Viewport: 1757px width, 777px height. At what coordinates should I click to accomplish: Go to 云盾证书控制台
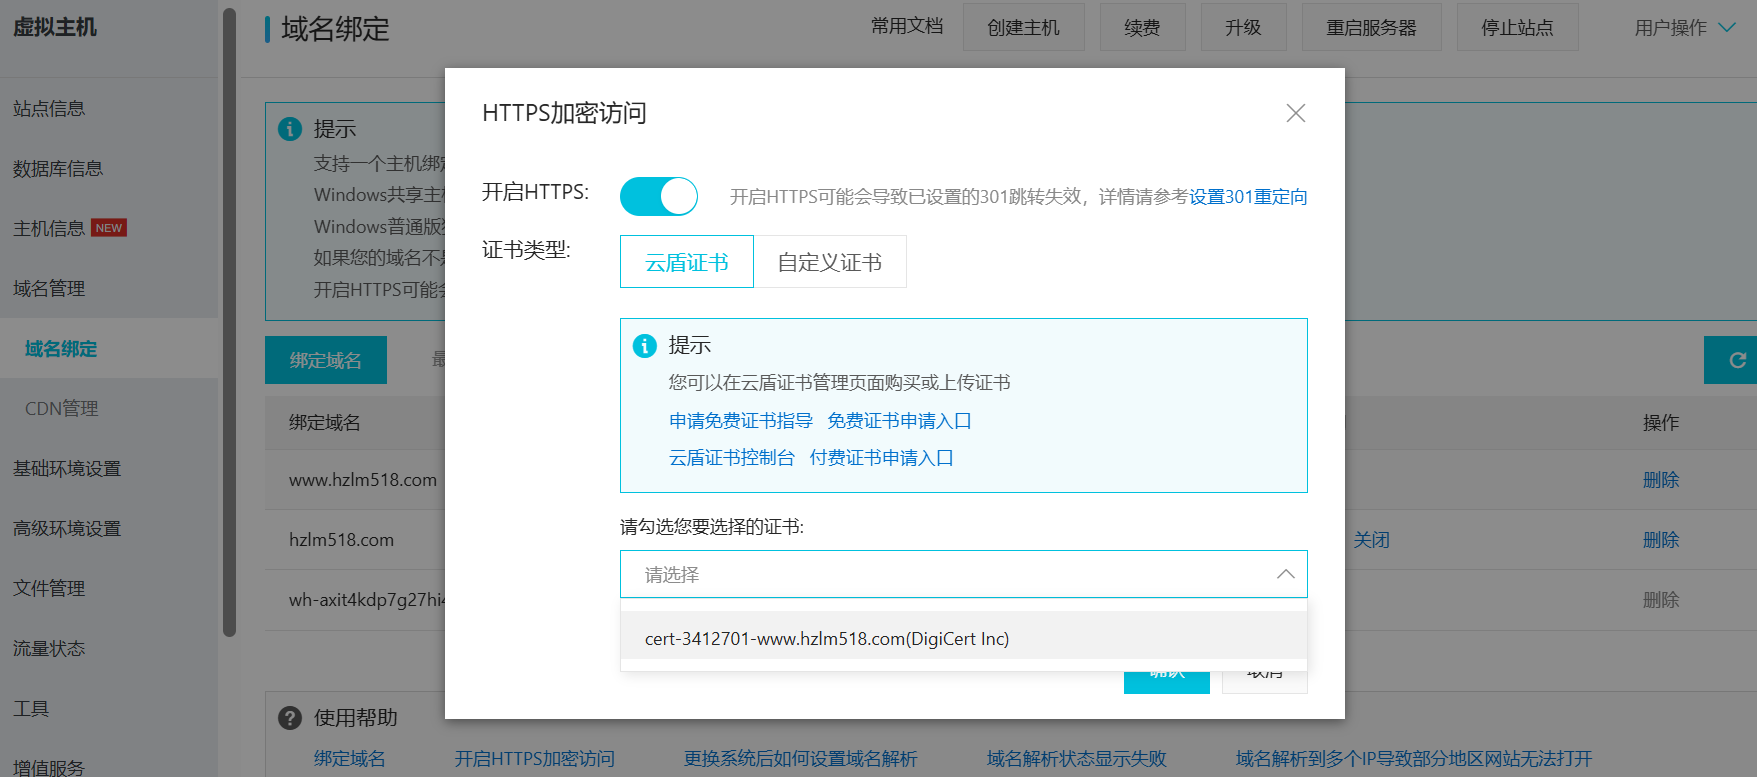(731, 458)
